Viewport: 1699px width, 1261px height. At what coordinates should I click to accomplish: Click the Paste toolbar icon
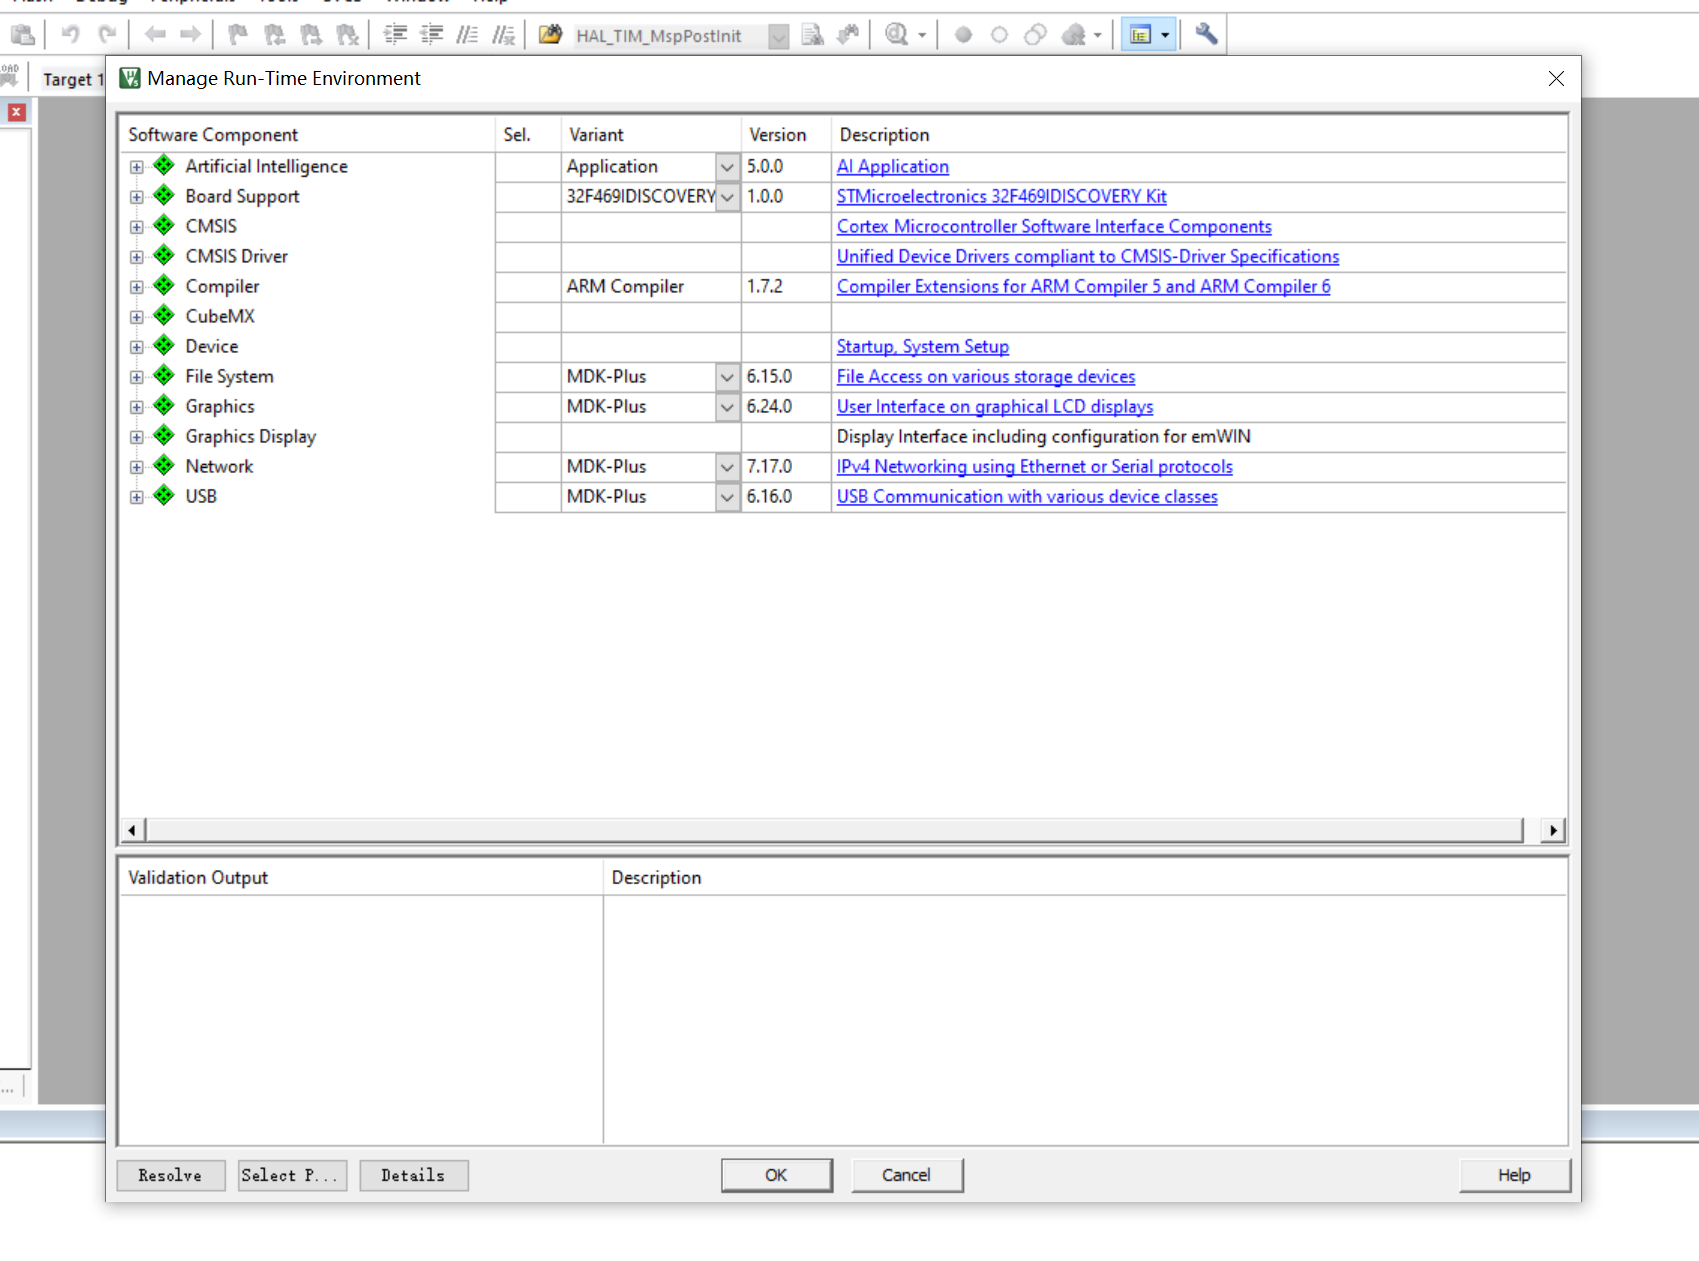pos(23,36)
